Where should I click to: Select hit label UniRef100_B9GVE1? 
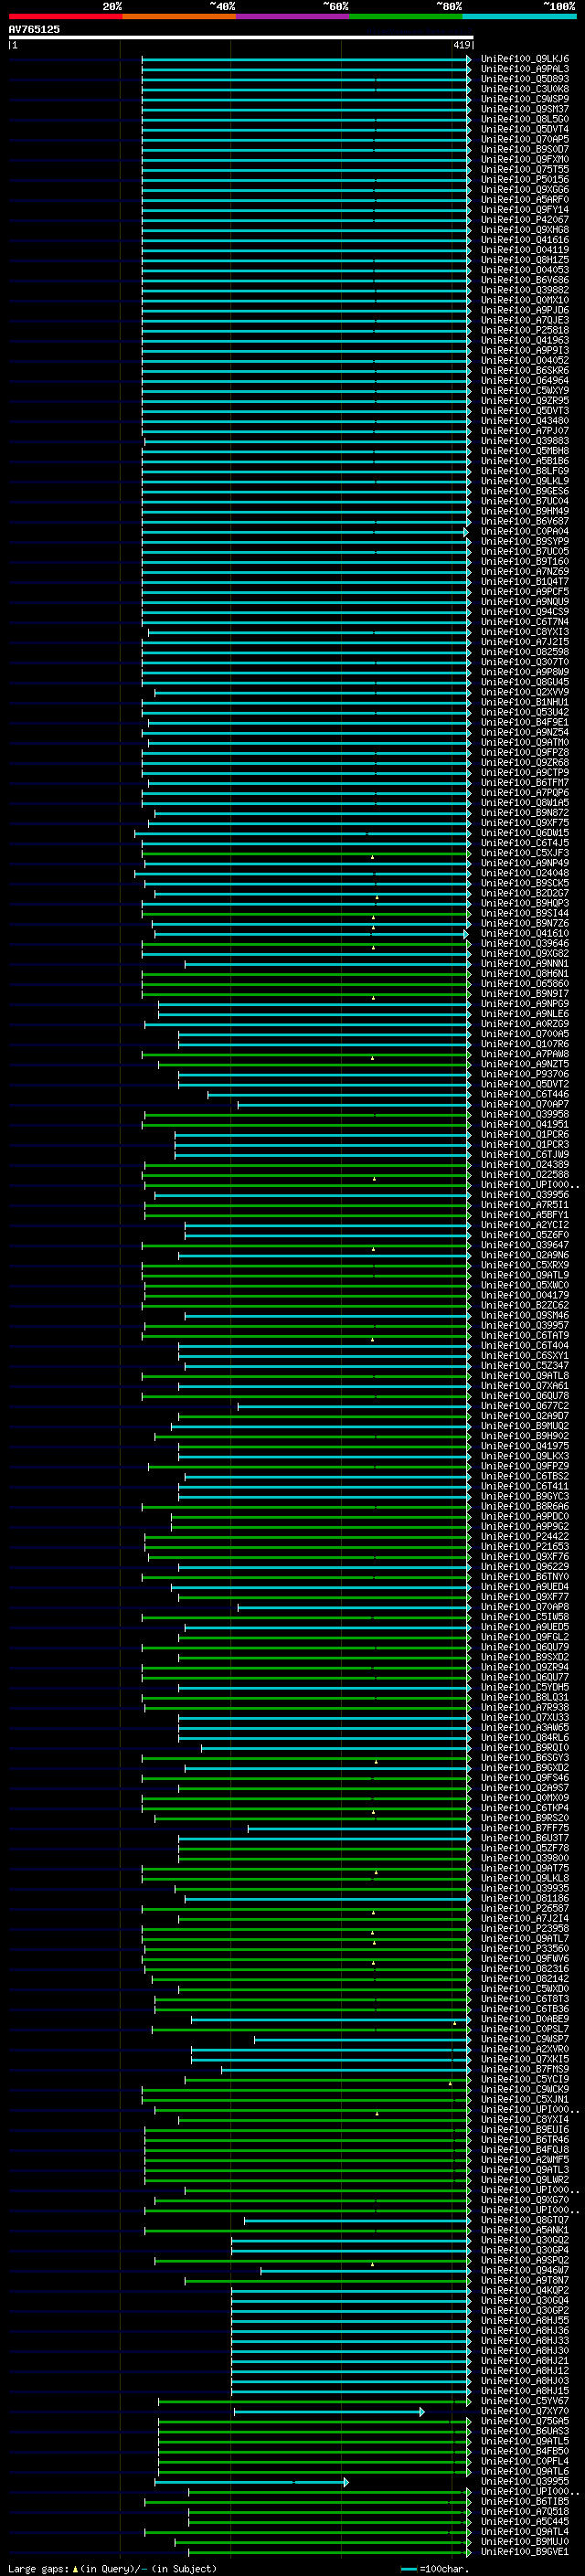click(x=524, y=2553)
